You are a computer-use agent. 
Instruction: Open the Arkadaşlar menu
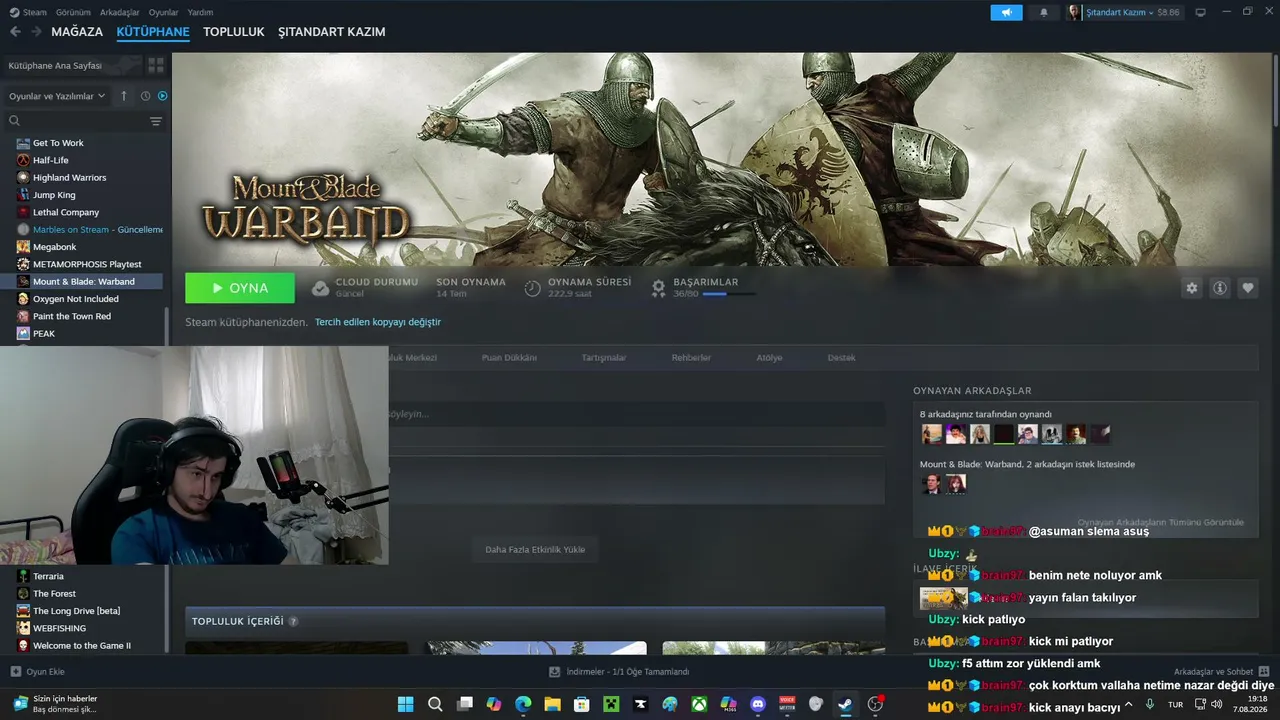(x=120, y=12)
